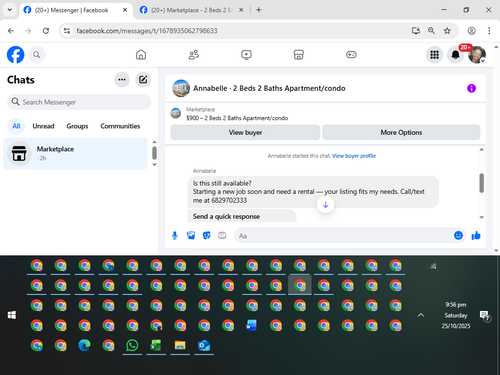Click the message text field Aa
This screenshot has width=500, height=375.
click(342, 236)
